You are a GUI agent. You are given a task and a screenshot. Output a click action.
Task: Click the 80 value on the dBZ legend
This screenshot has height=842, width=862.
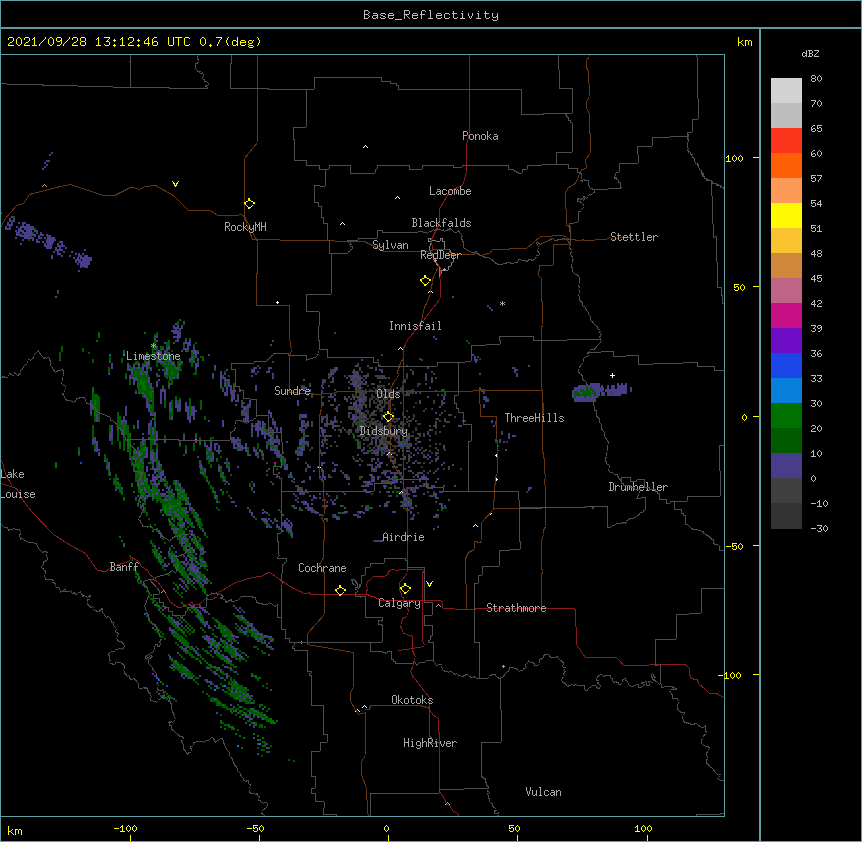pos(816,79)
